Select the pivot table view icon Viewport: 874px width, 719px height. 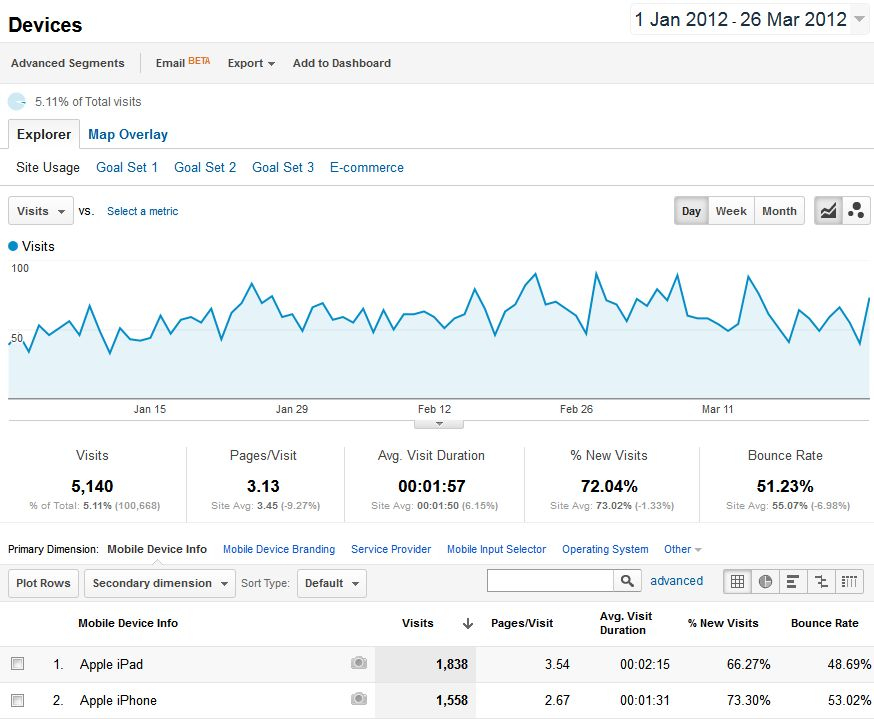849,581
